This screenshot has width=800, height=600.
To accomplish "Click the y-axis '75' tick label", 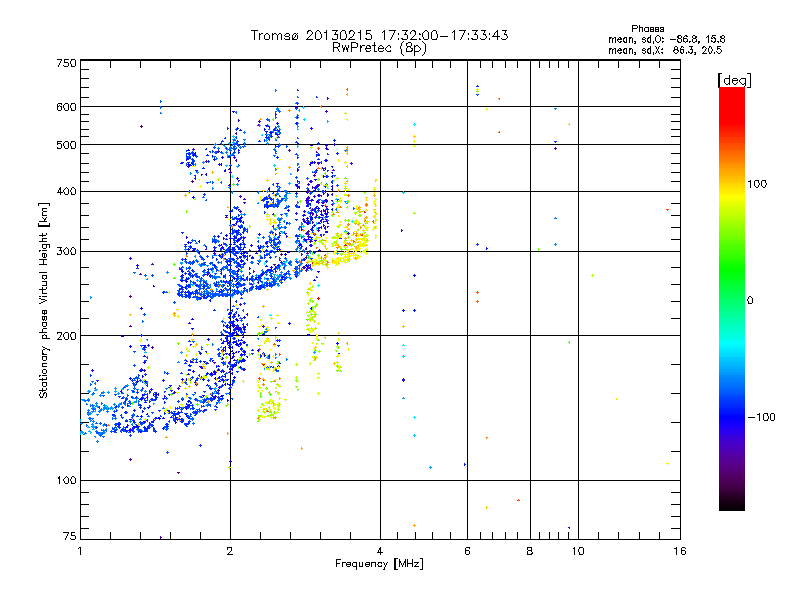I will click(x=70, y=536).
